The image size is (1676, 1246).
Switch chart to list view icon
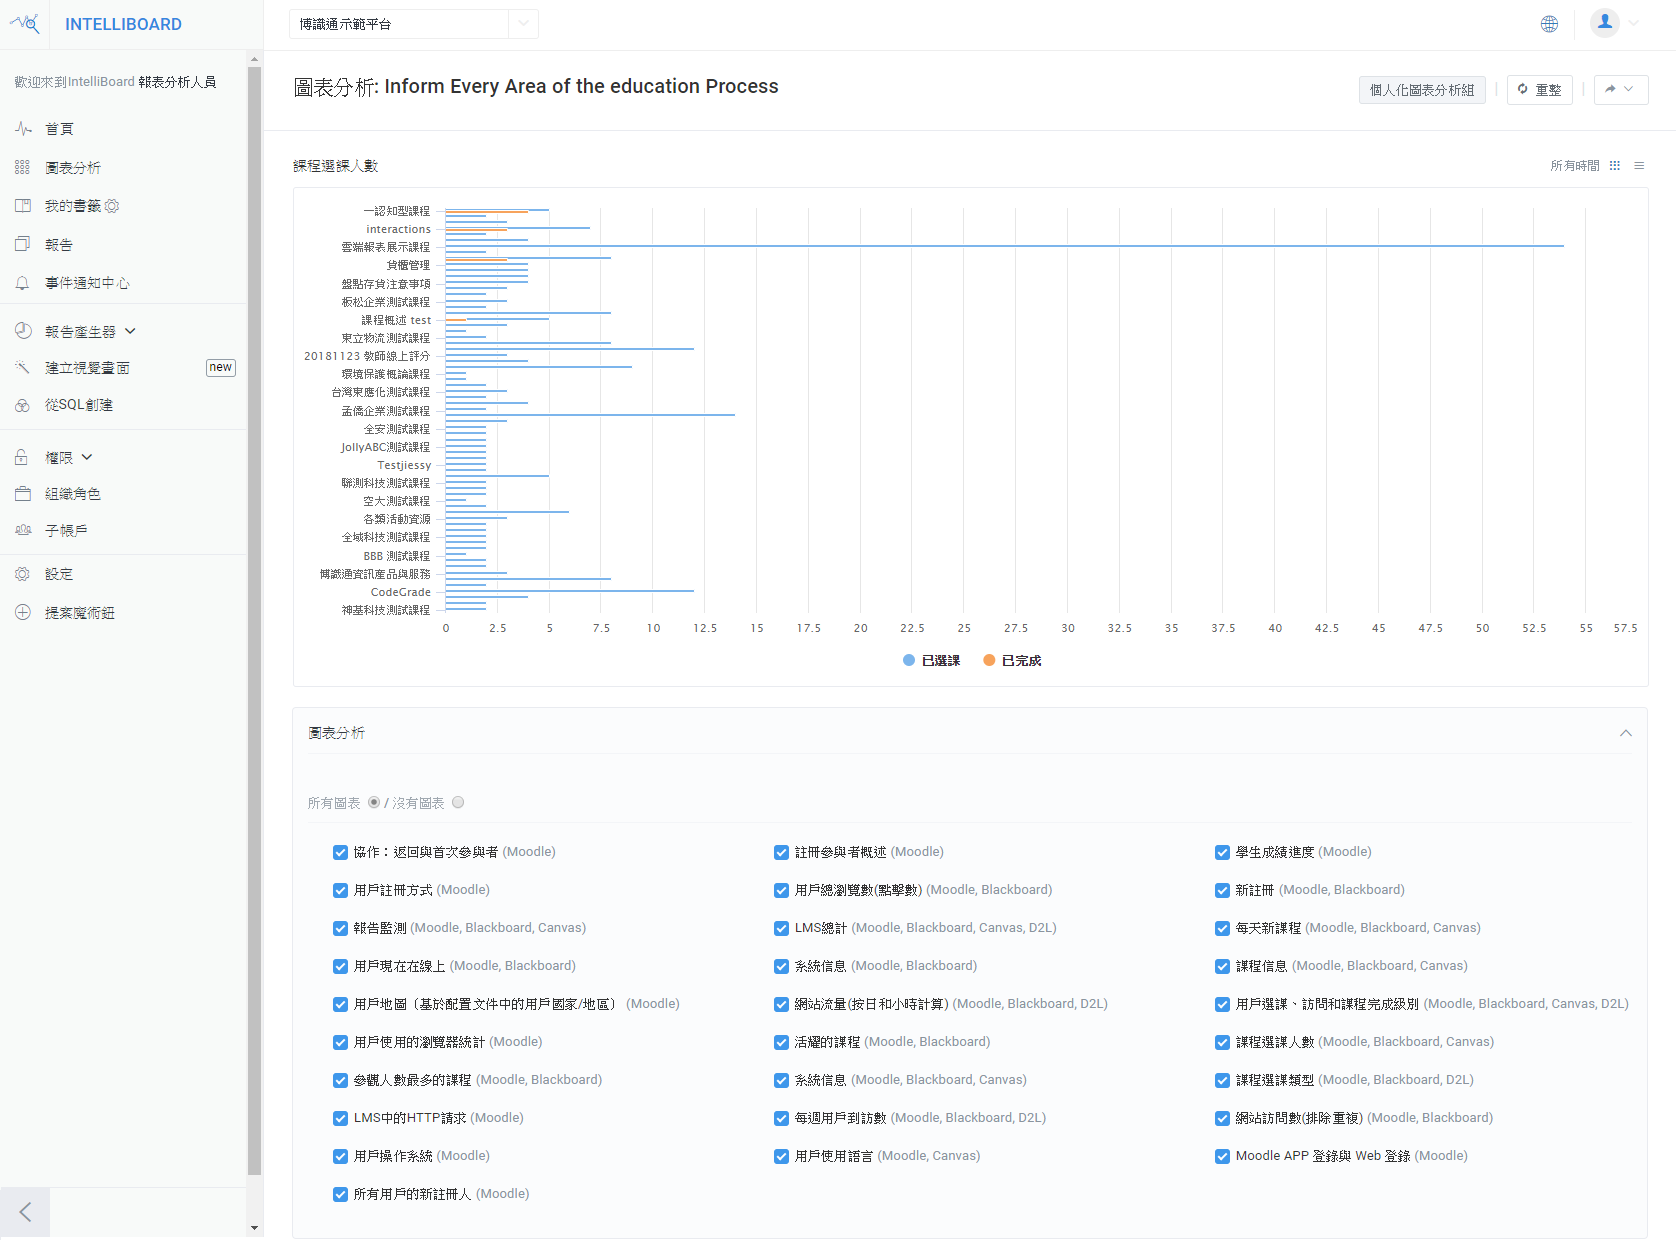pyautogui.click(x=1638, y=165)
